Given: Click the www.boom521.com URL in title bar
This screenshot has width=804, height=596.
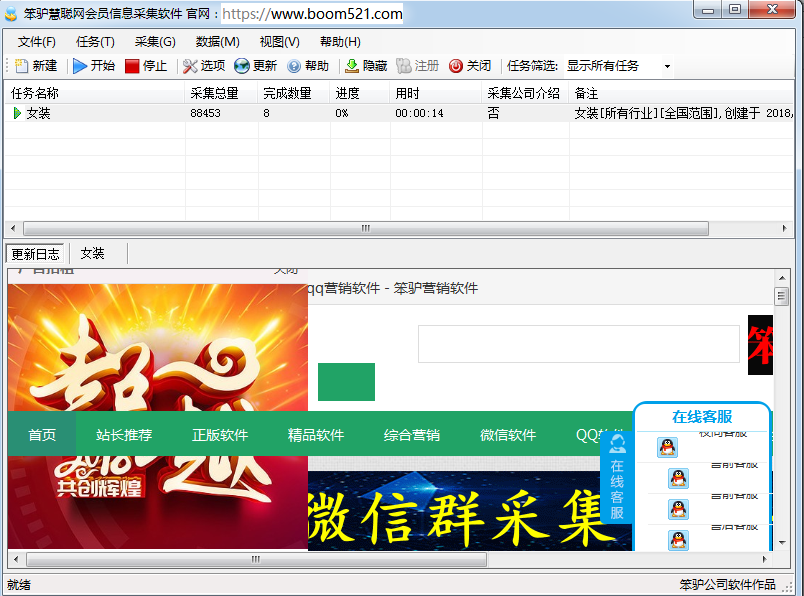Looking at the screenshot, I should [312, 14].
